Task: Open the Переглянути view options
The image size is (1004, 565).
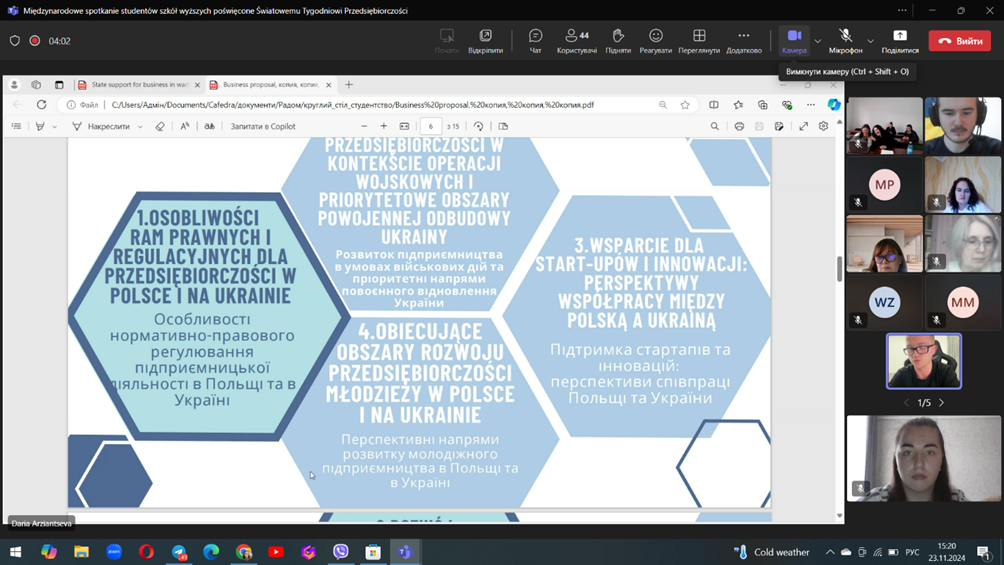Action: (699, 41)
